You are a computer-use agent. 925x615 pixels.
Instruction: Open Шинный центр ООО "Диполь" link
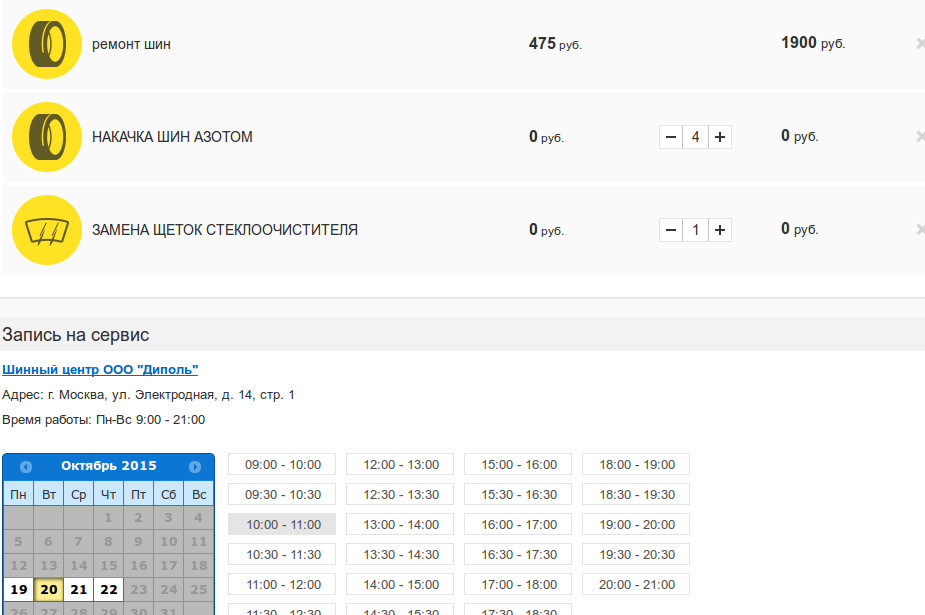100,370
